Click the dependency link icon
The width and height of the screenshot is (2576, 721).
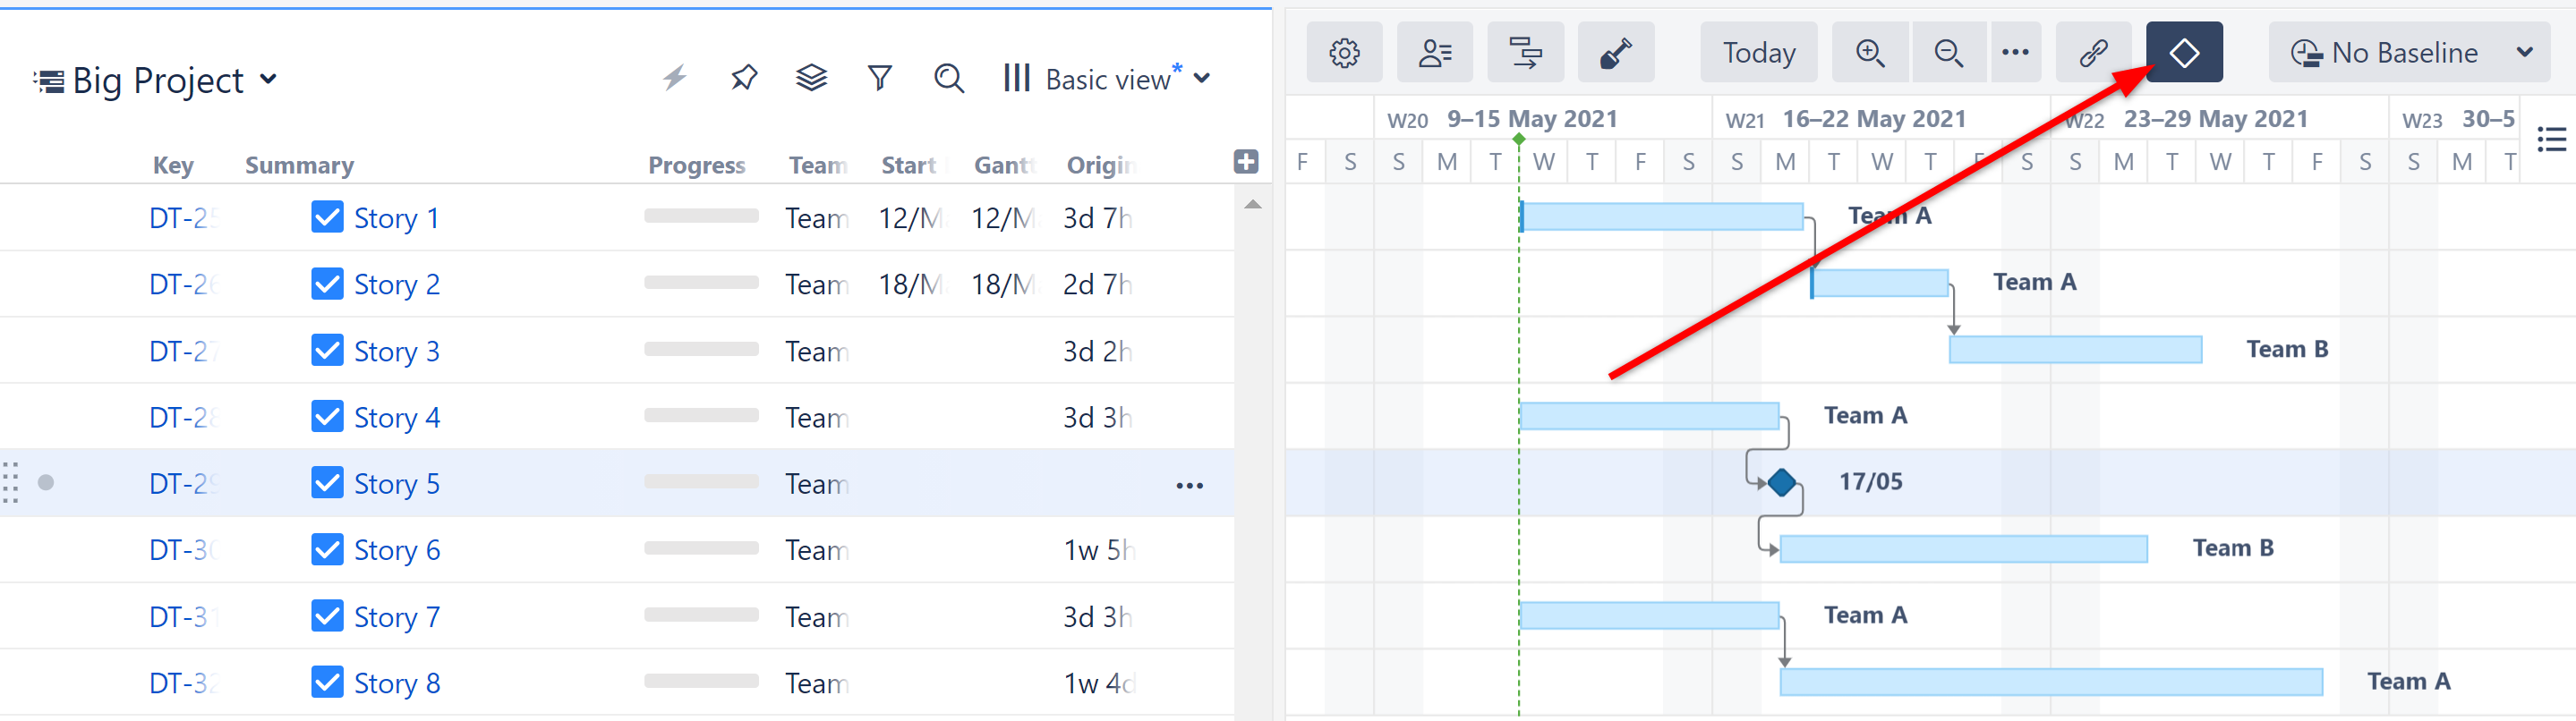pyautogui.click(x=2093, y=53)
